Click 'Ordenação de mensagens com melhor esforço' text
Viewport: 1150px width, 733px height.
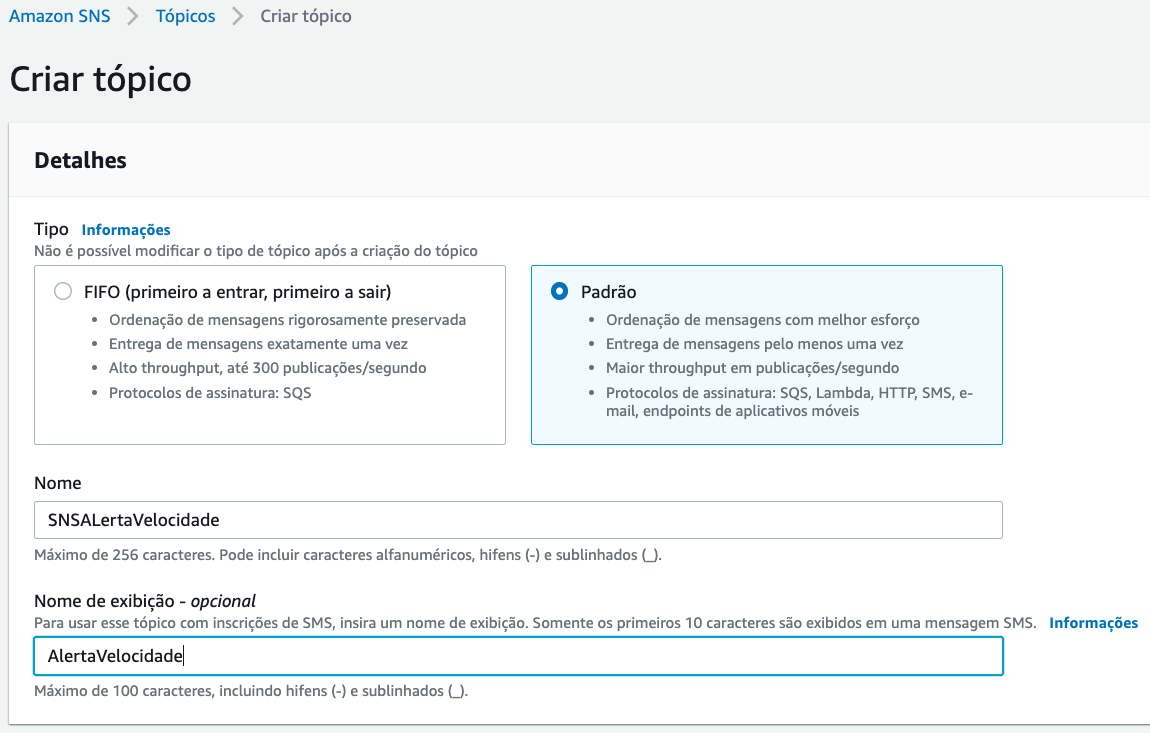763,320
